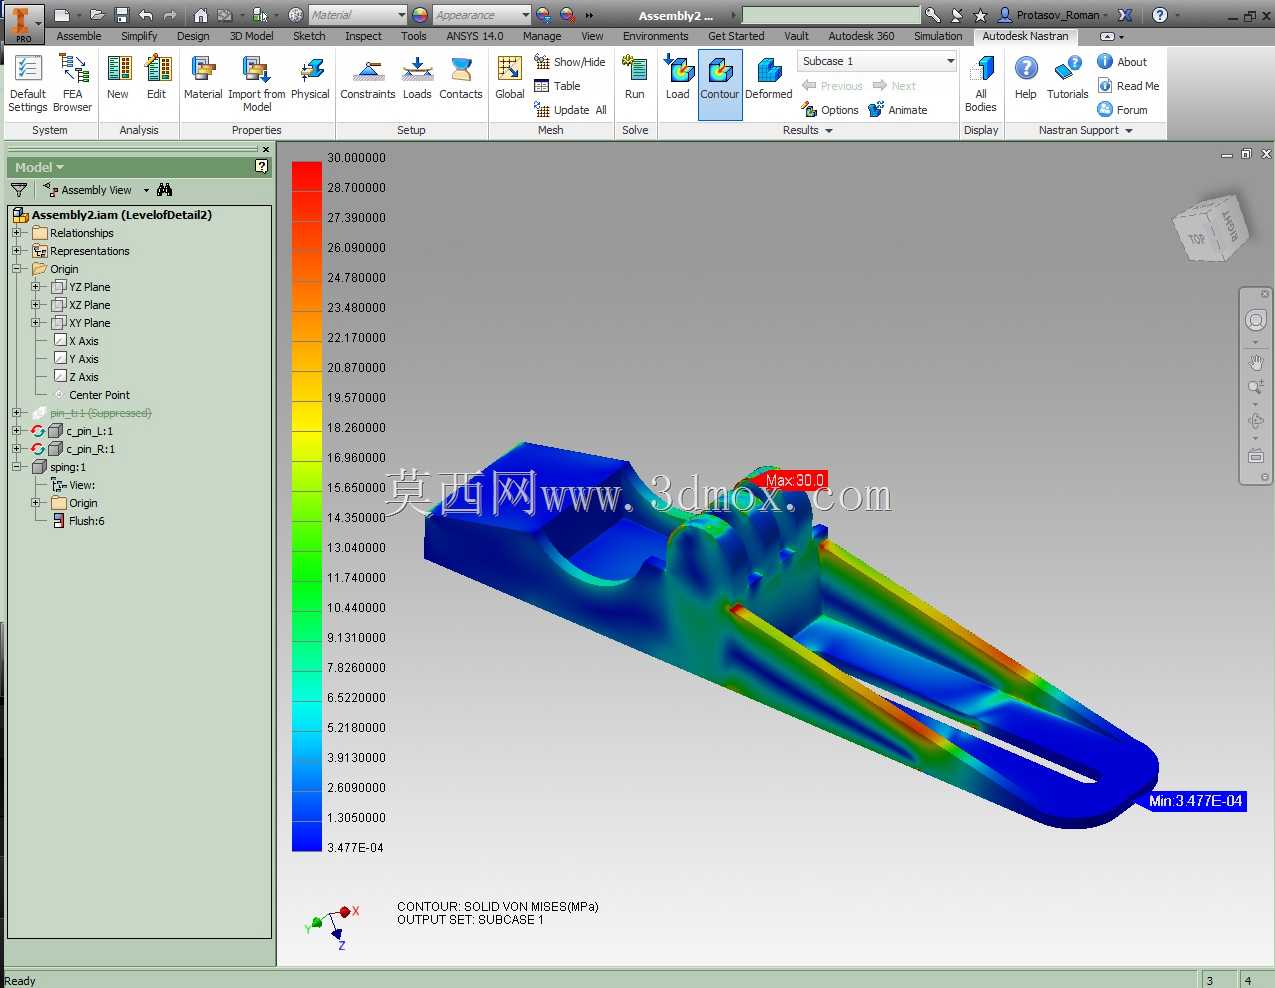
Task: Select the Constraints tool
Action: (368, 78)
